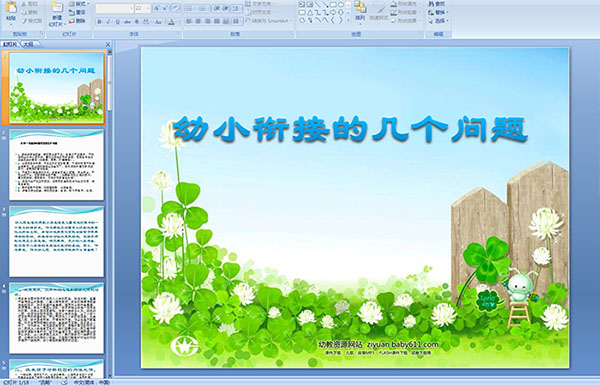Open the font name dropdown

pyautogui.click(x=131, y=8)
